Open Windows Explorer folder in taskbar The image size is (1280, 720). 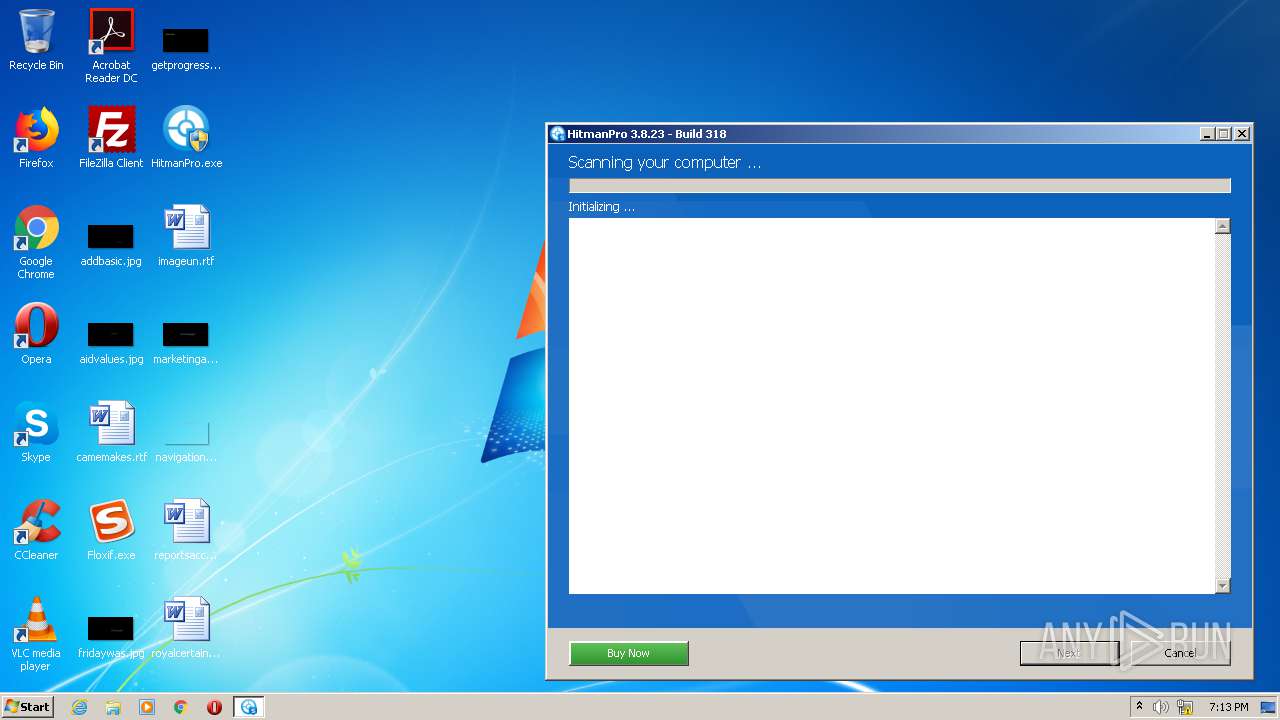pos(113,707)
